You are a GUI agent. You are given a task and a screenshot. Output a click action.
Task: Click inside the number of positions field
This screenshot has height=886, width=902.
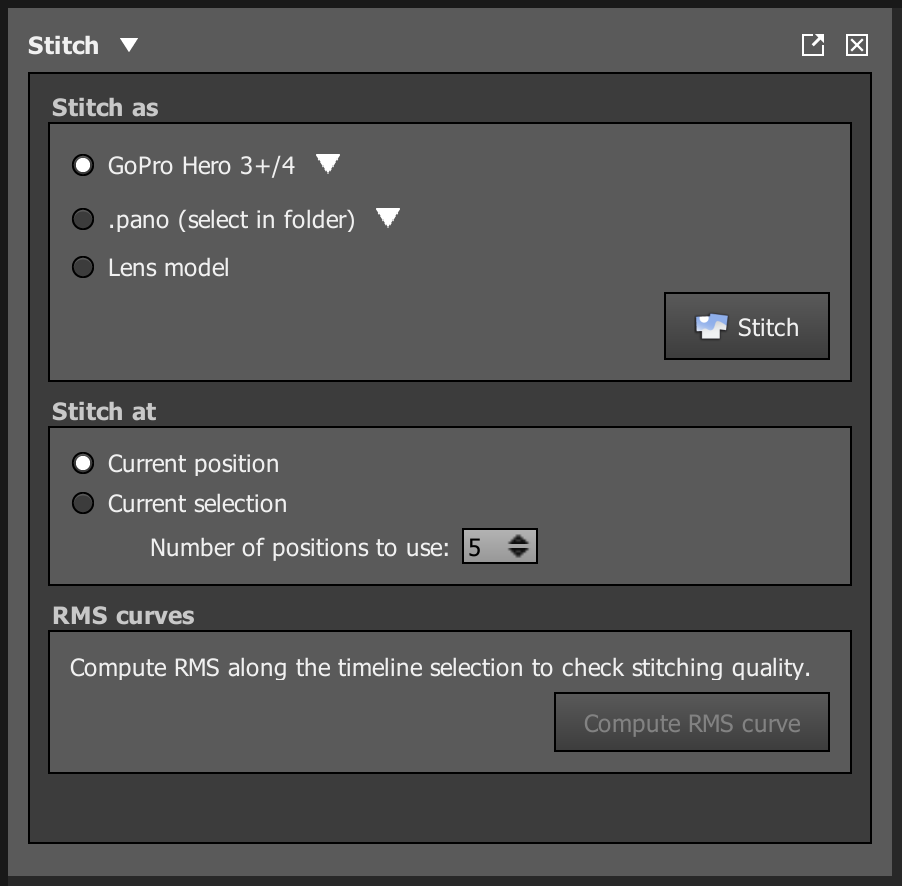pyautogui.click(x=480, y=545)
